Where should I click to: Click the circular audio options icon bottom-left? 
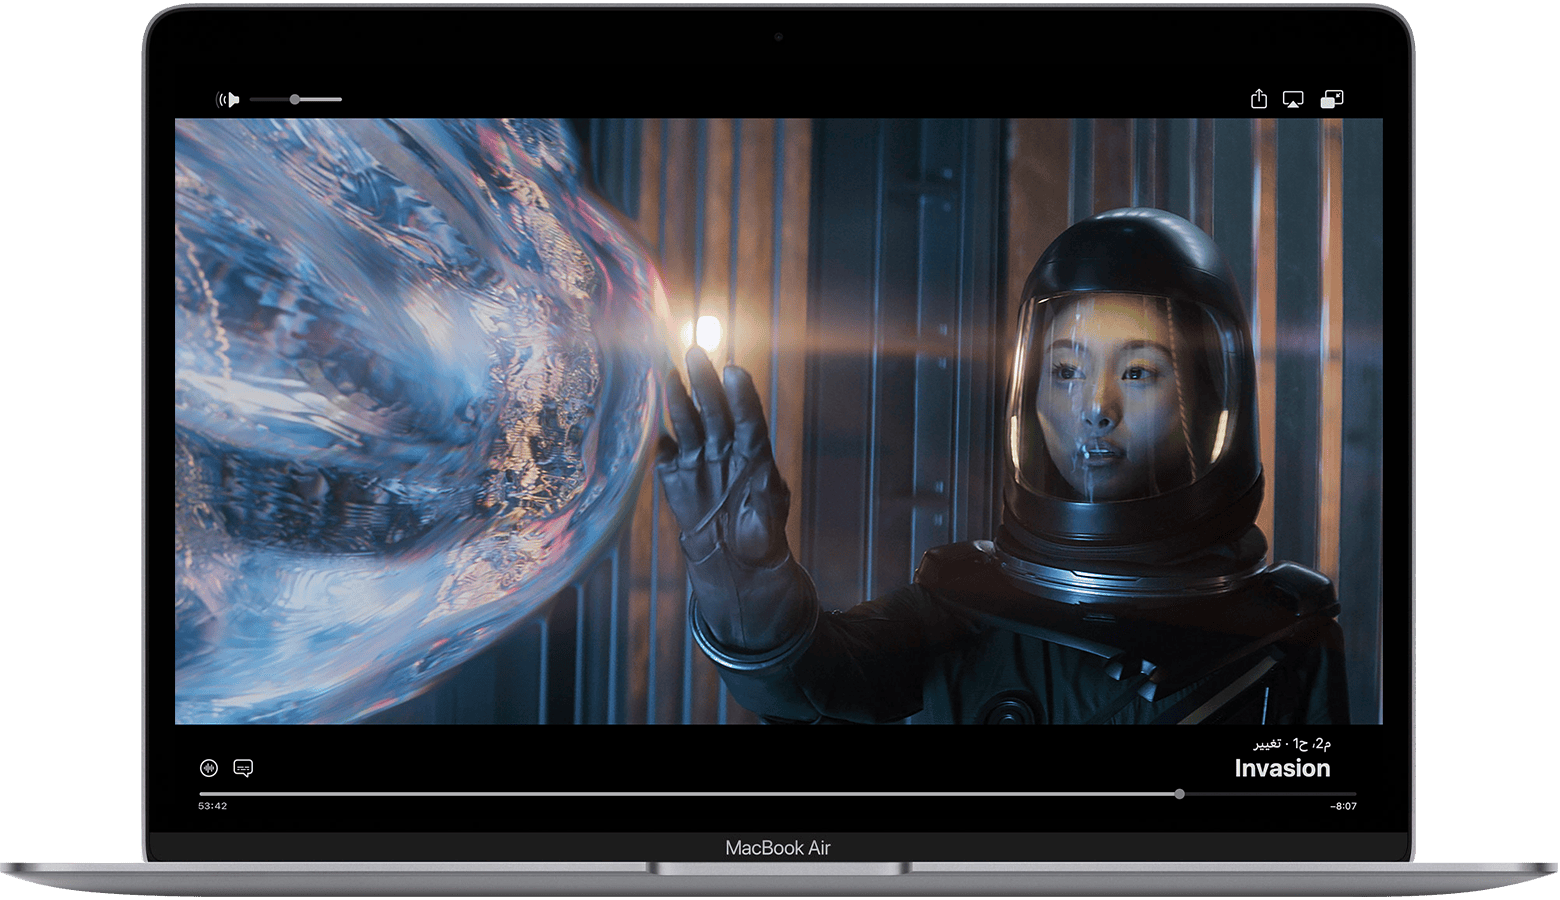tap(207, 768)
